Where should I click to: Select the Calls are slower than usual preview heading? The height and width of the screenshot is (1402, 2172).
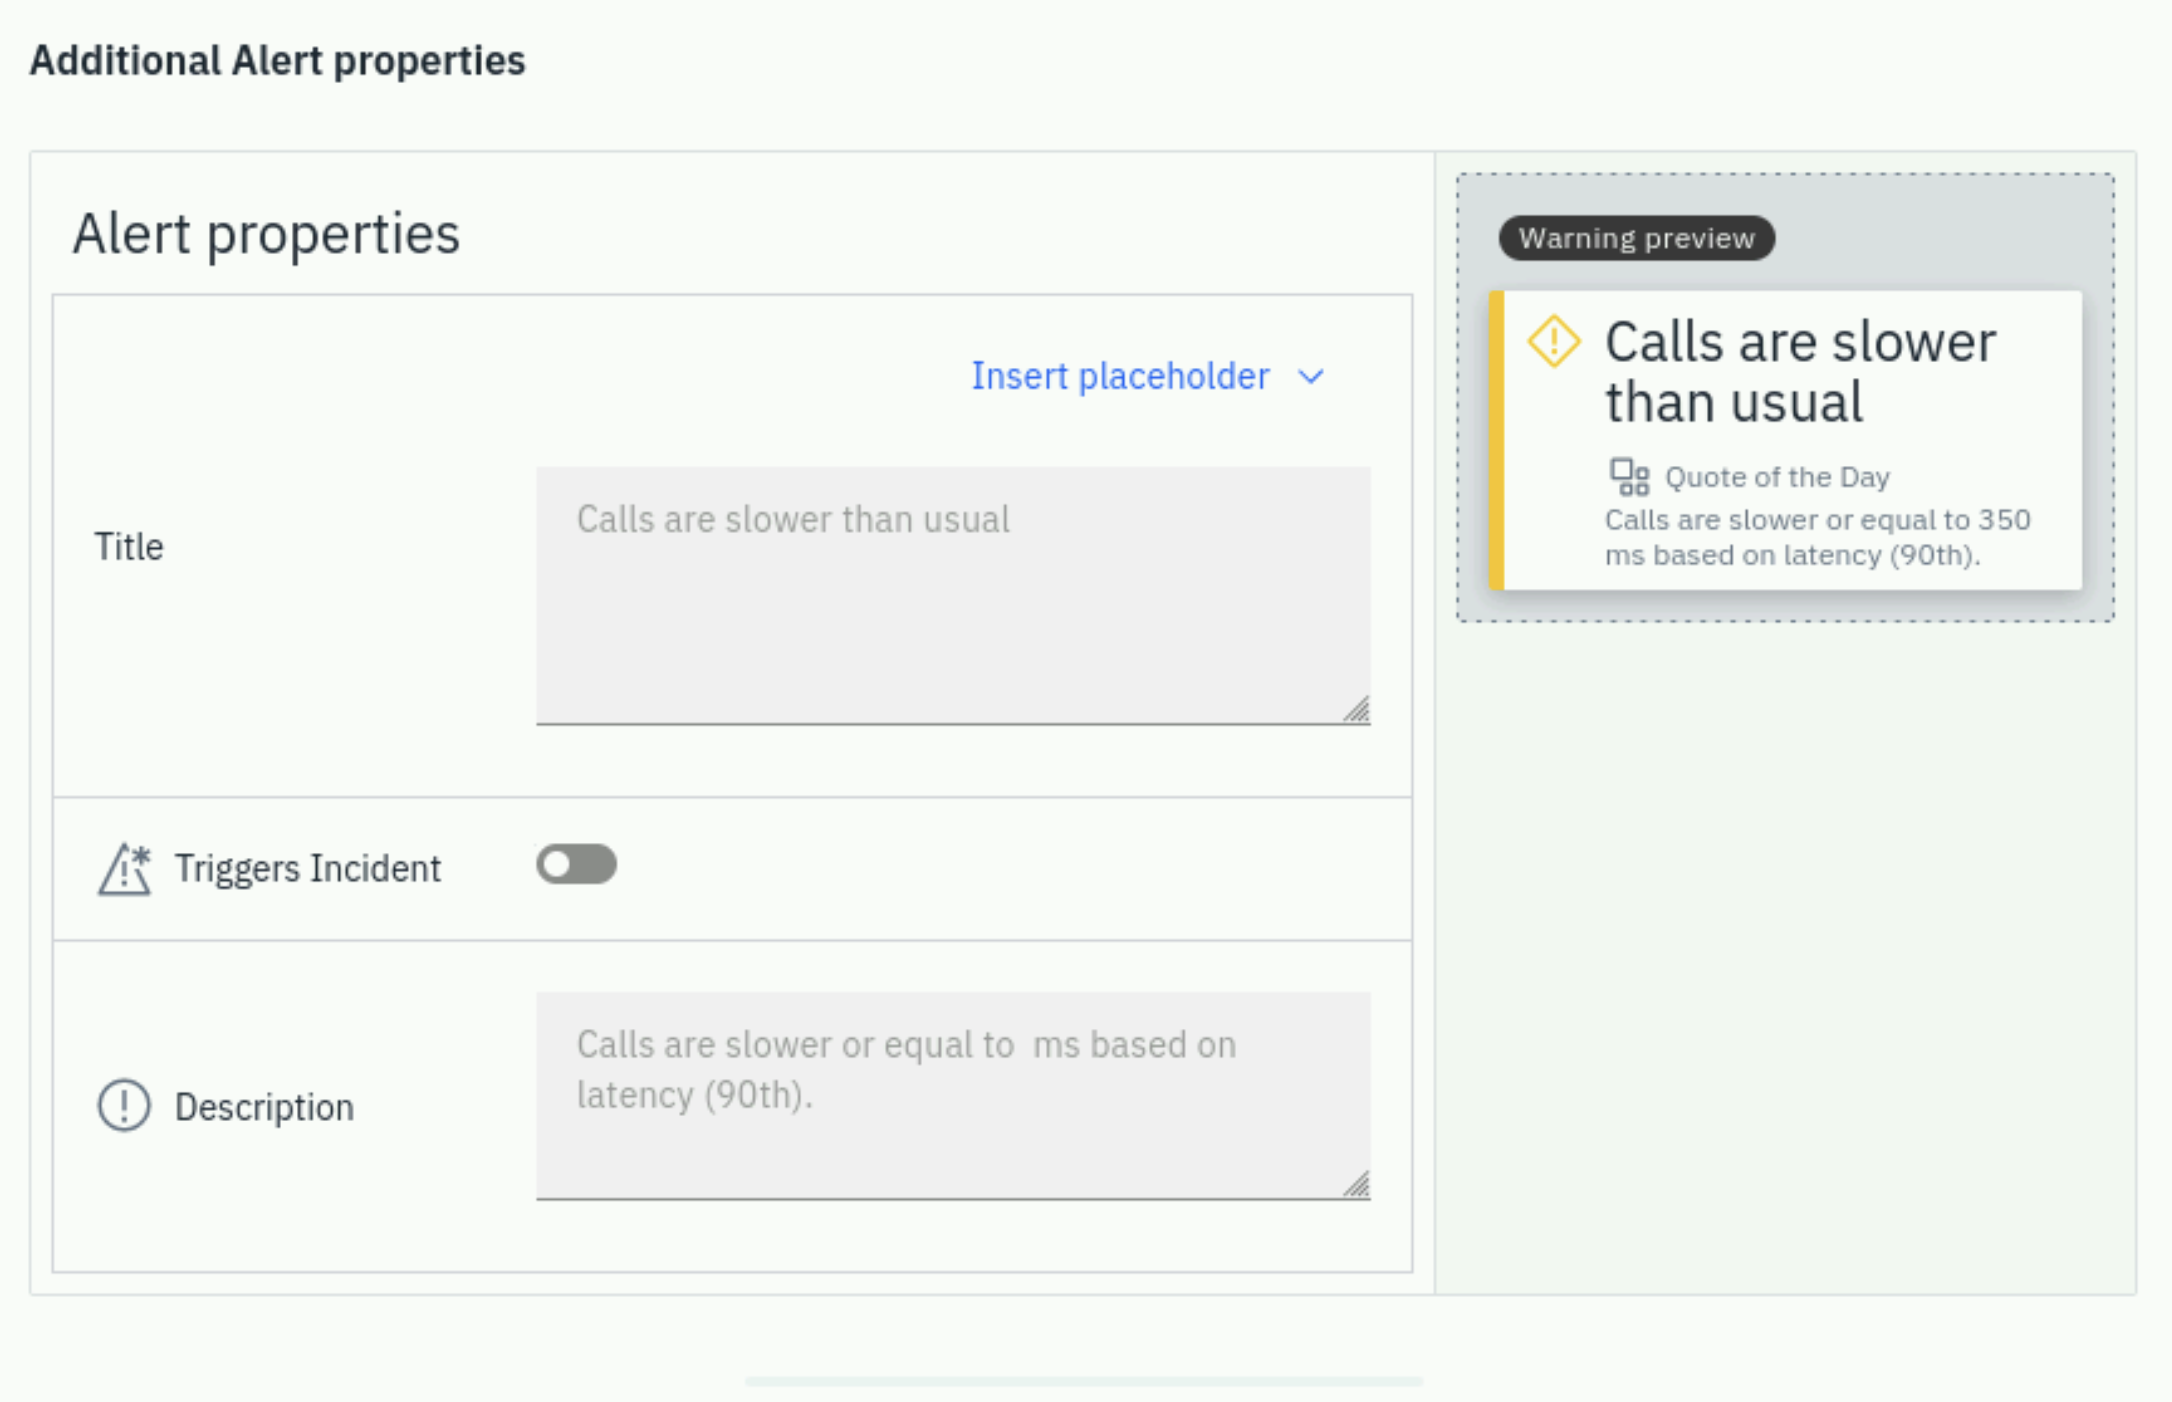pos(1800,372)
